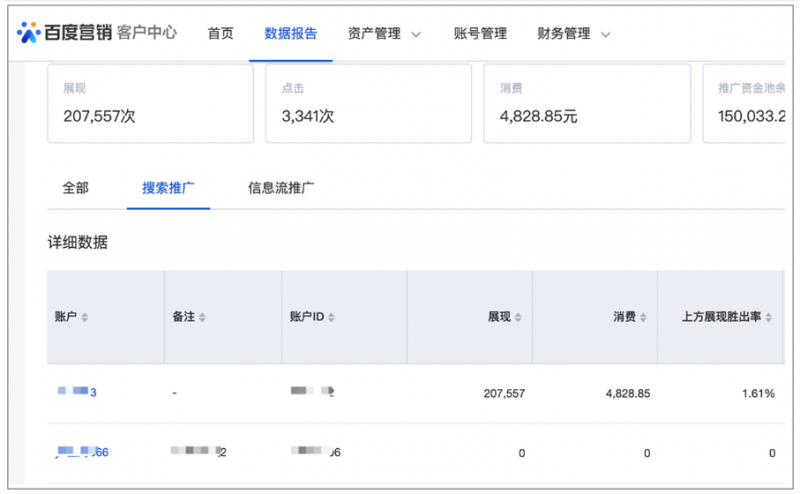This screenshot has width=800, height=494.
Task: Sort by 展现 column arrows
Action: pyautogui.click(x=518, y=317)
